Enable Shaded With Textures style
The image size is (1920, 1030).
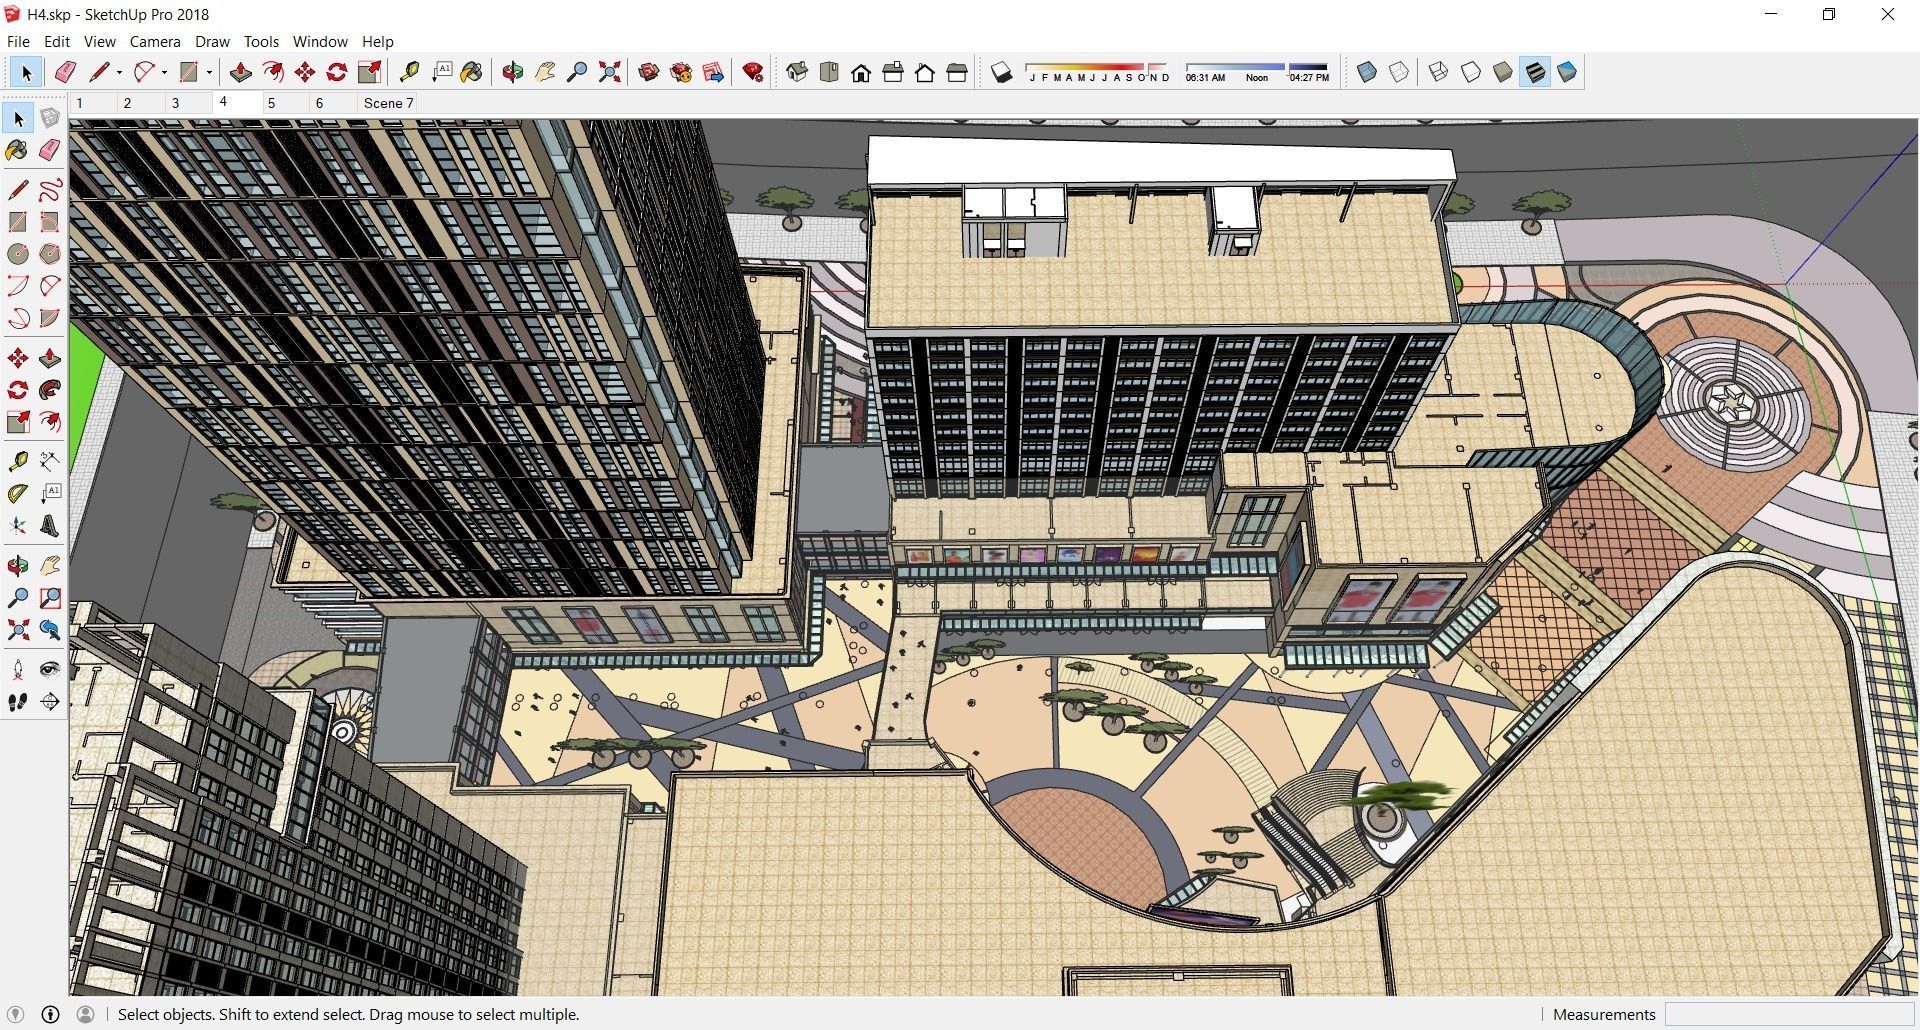pyautogui.click(x=1535, y=72)
